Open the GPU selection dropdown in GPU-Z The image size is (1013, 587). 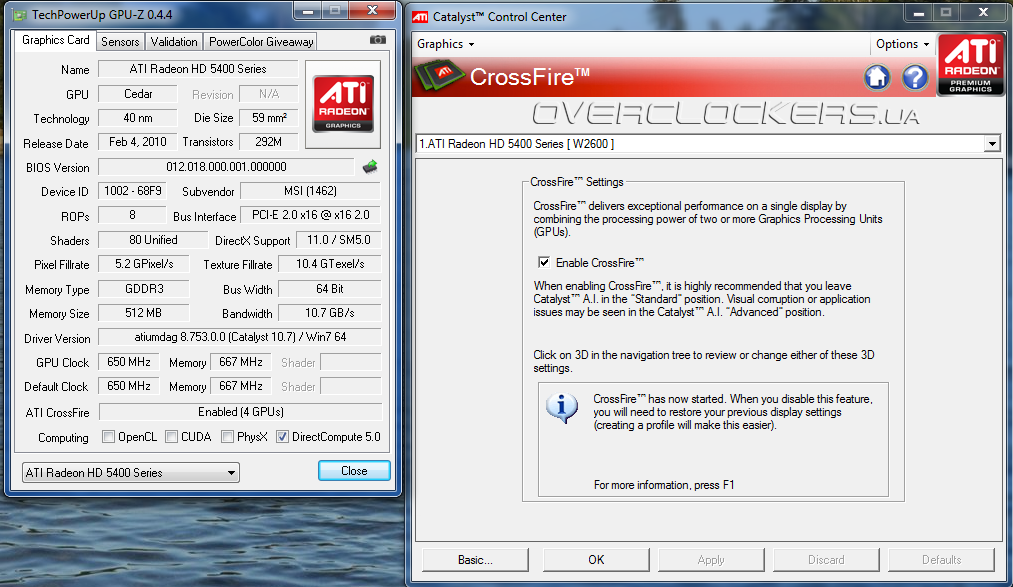click(x=131, y=473)
